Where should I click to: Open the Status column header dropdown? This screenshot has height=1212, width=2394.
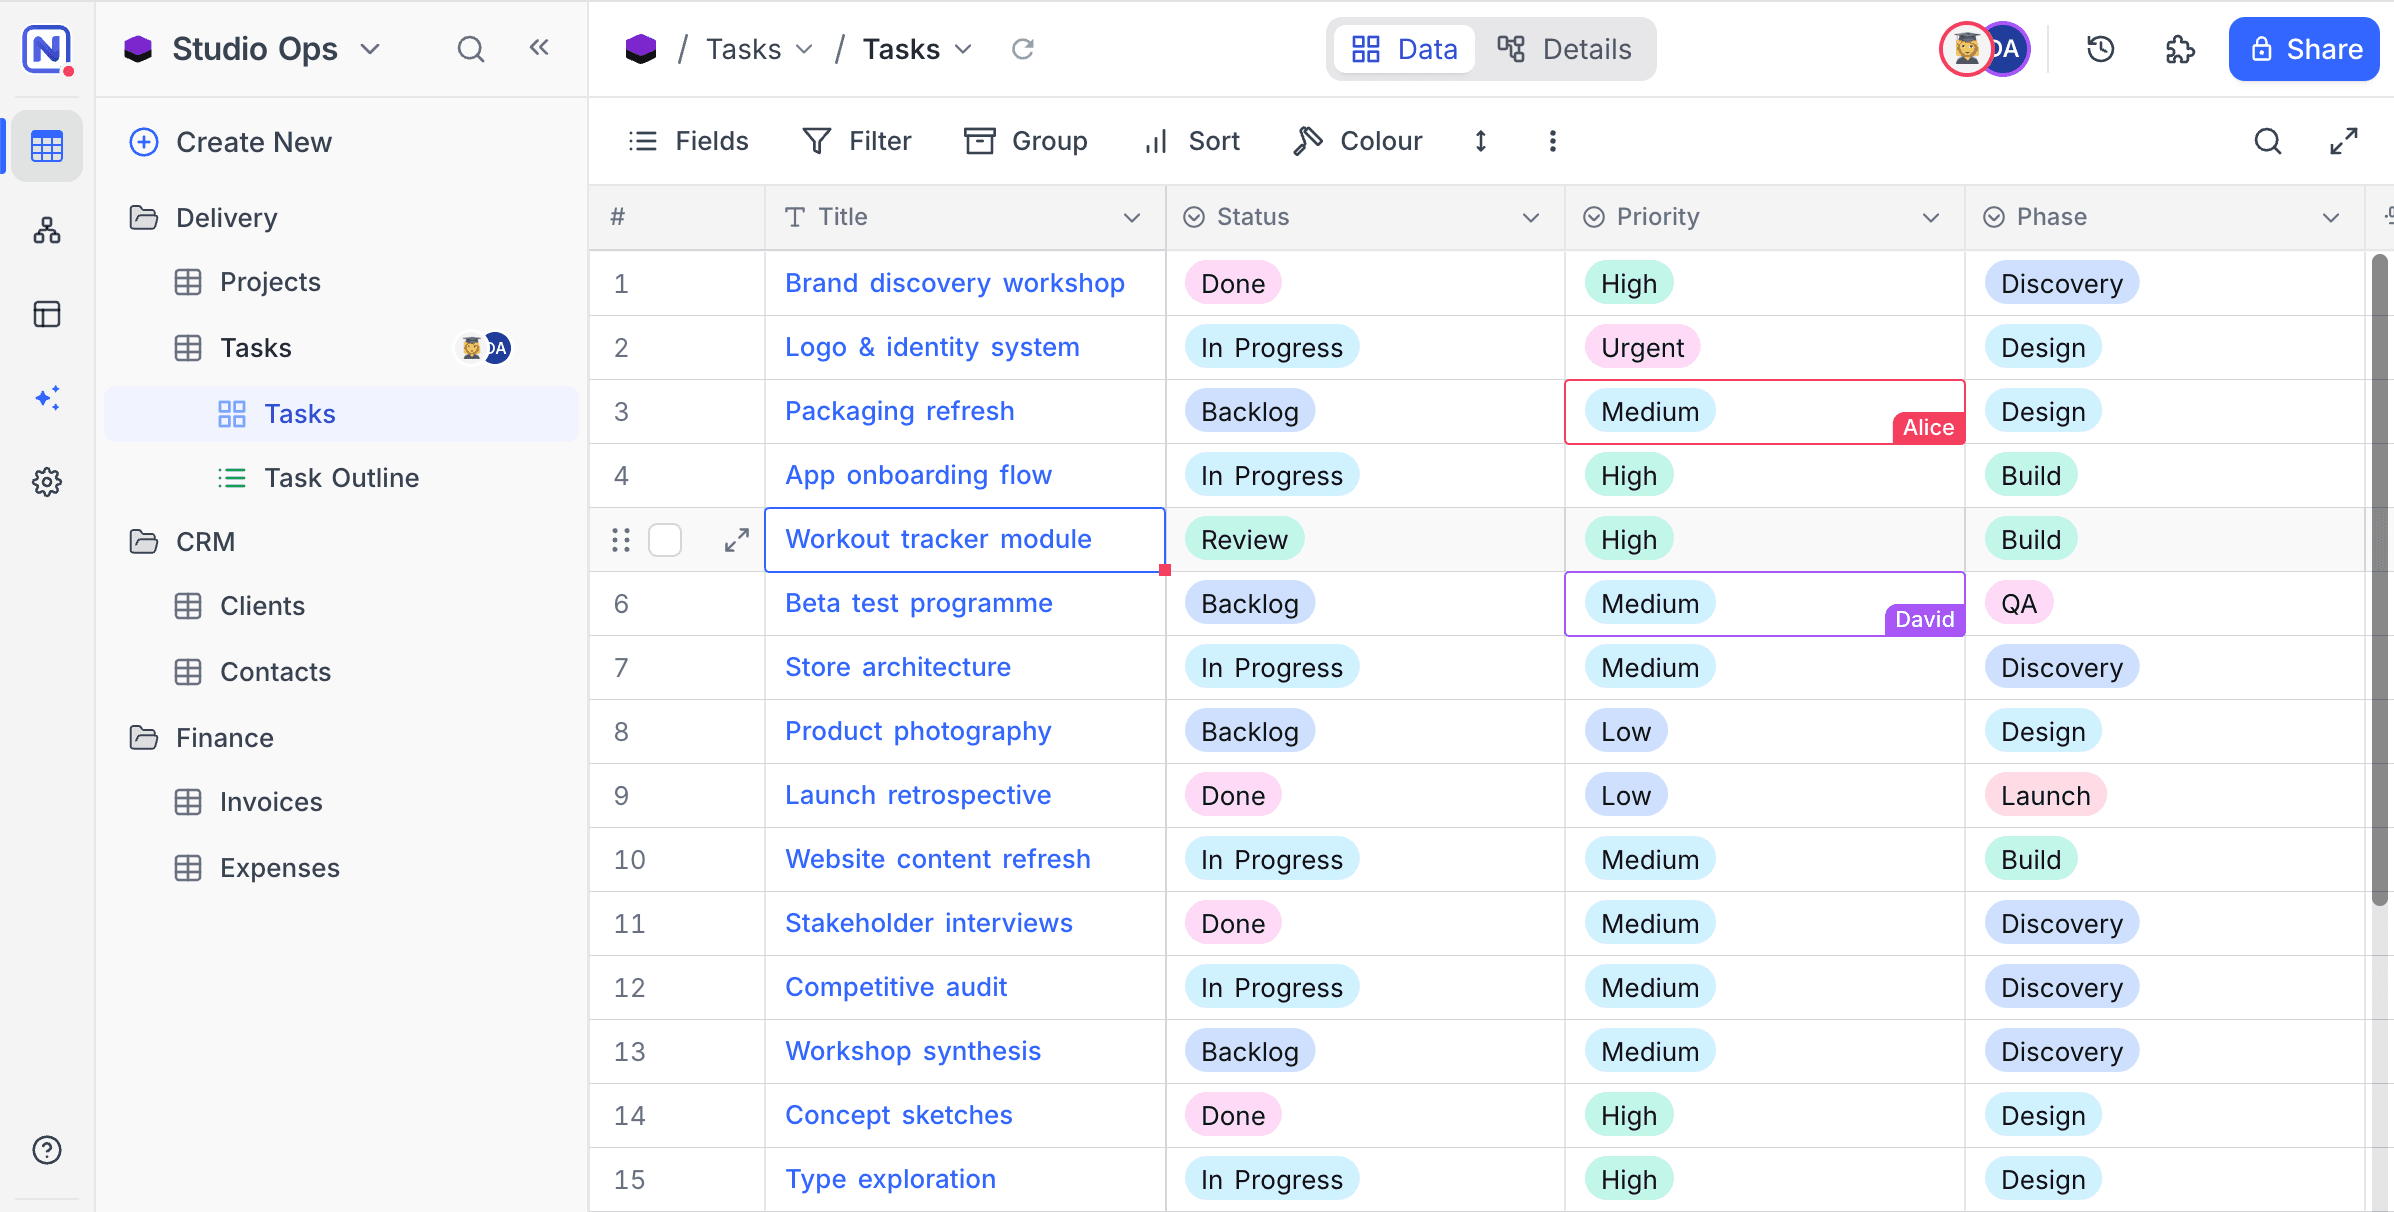tap(1530, 217)
